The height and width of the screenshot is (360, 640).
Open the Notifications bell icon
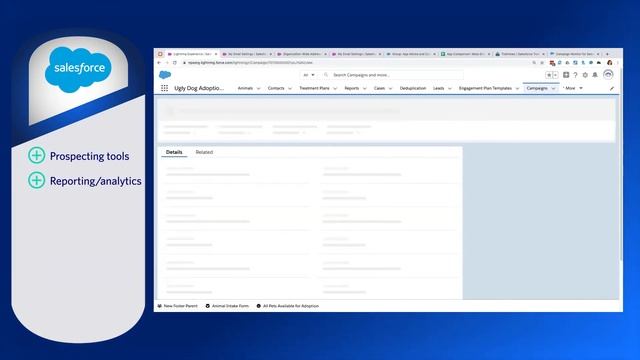pos(595,75)
